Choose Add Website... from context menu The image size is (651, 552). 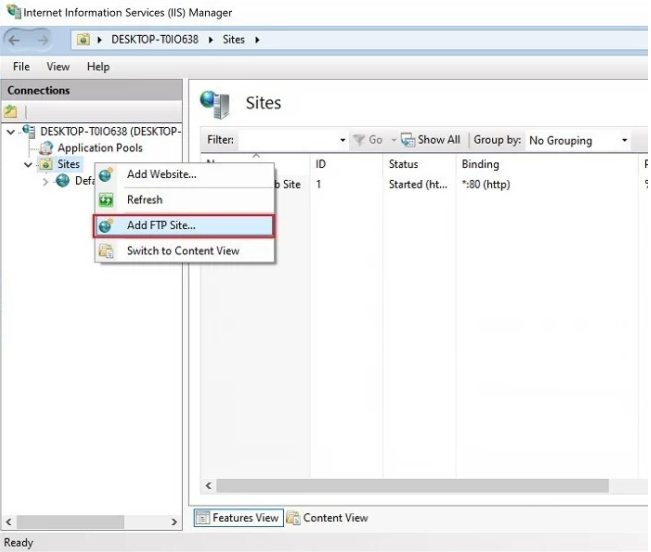[x=184, y=175]
